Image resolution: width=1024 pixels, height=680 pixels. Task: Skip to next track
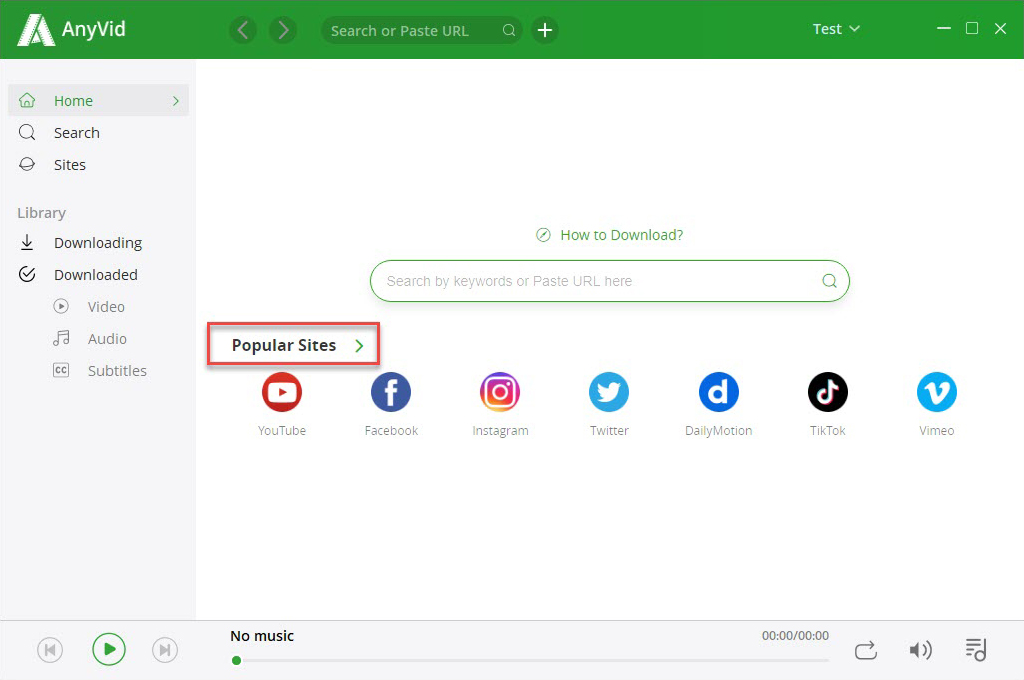(x=165, y=650)
